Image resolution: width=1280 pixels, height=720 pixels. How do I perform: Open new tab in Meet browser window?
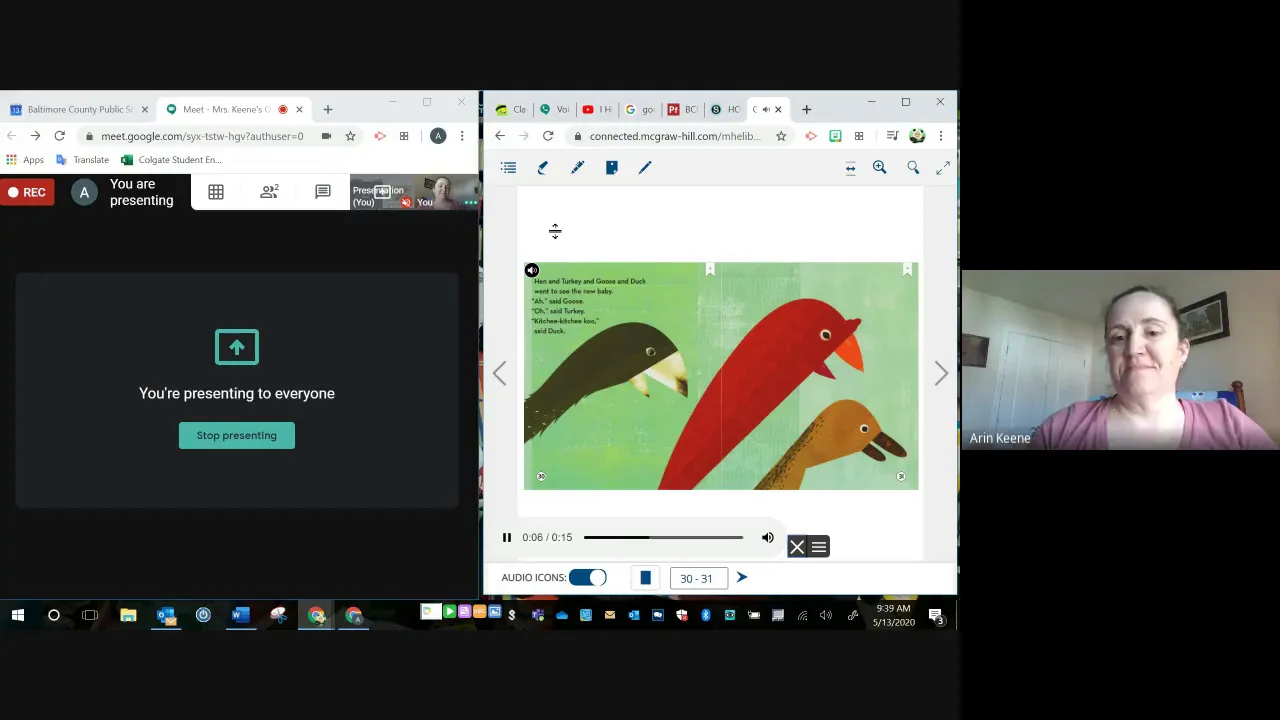[327, 109]
